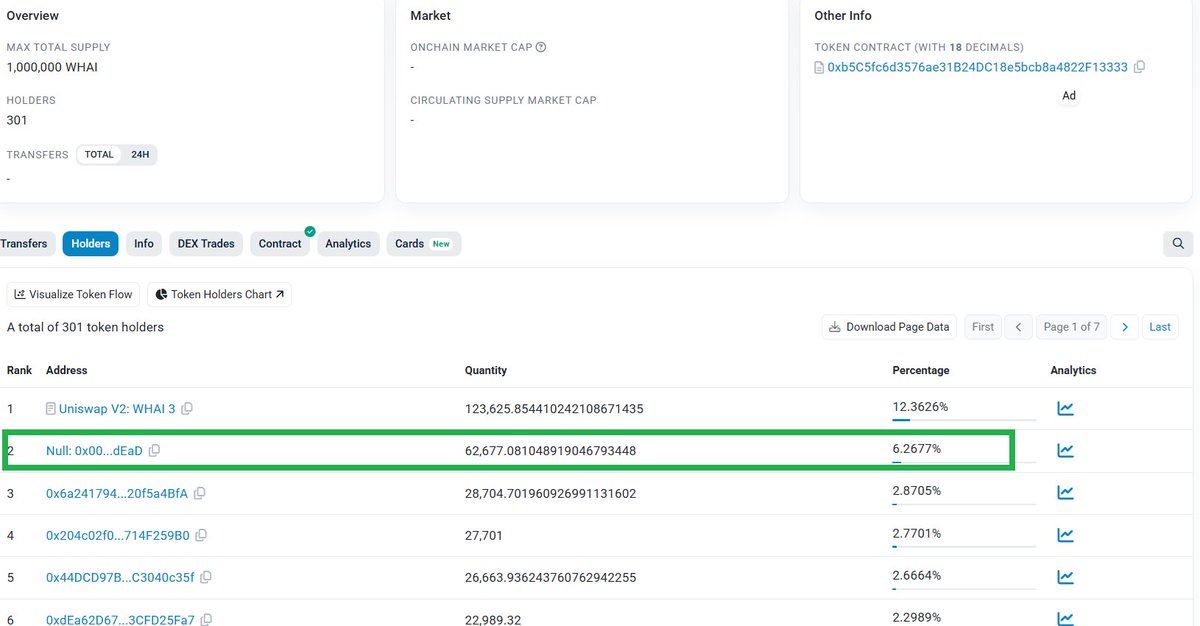Click 'A total of 301 token holders' text
This screenshot has width=1200, height=626.
tap(85, 327)
